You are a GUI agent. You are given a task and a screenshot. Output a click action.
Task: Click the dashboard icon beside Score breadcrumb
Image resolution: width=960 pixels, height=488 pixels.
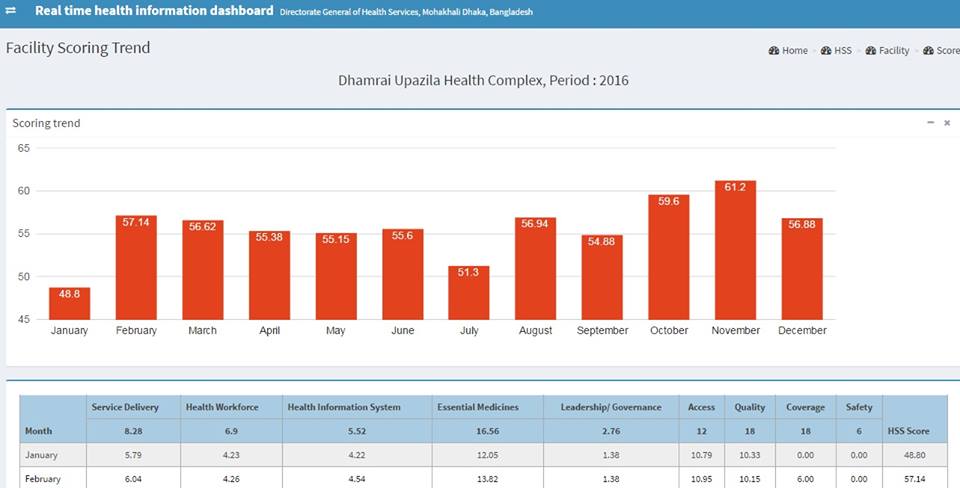928,50
